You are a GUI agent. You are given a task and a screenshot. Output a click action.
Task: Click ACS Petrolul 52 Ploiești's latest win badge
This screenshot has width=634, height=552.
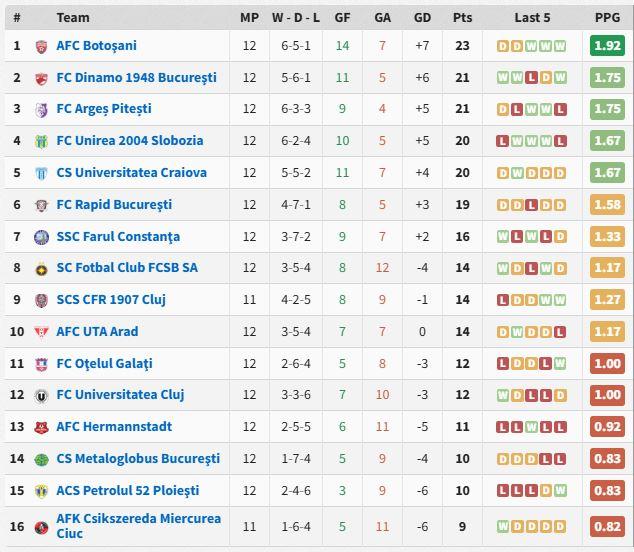pyautogui.click(x=560, y=491)
